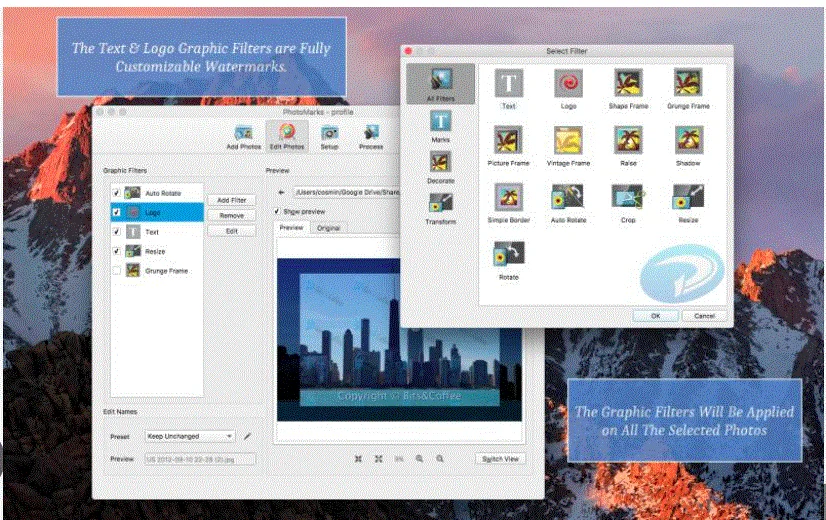
Task: Go to the Process toolbar section
Action: 371,138
